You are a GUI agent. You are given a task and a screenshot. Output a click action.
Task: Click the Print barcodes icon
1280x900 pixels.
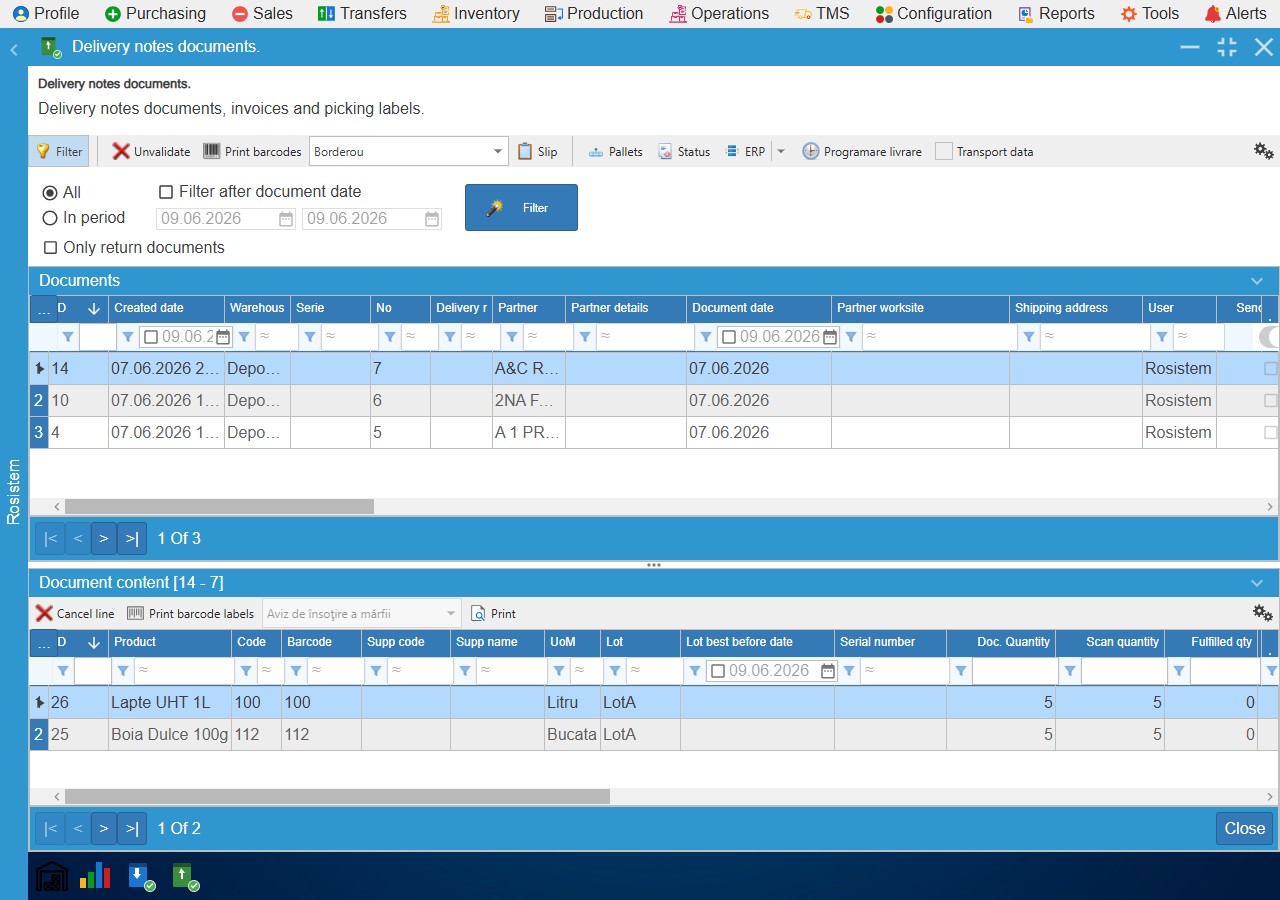coord(212,151)
